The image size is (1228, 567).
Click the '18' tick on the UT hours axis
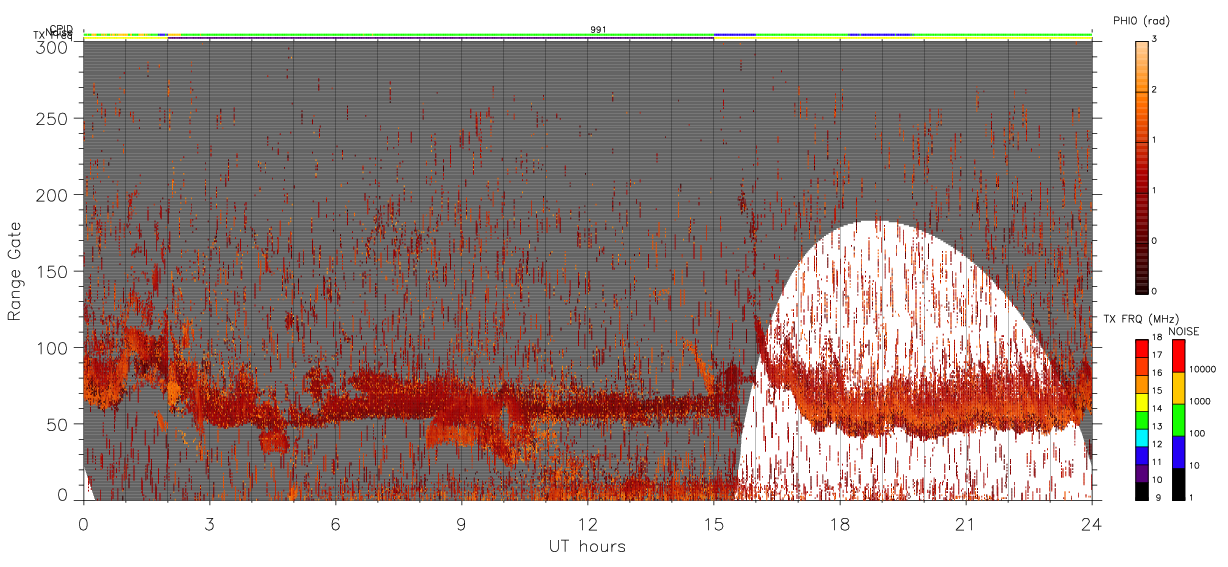(840, 523)
